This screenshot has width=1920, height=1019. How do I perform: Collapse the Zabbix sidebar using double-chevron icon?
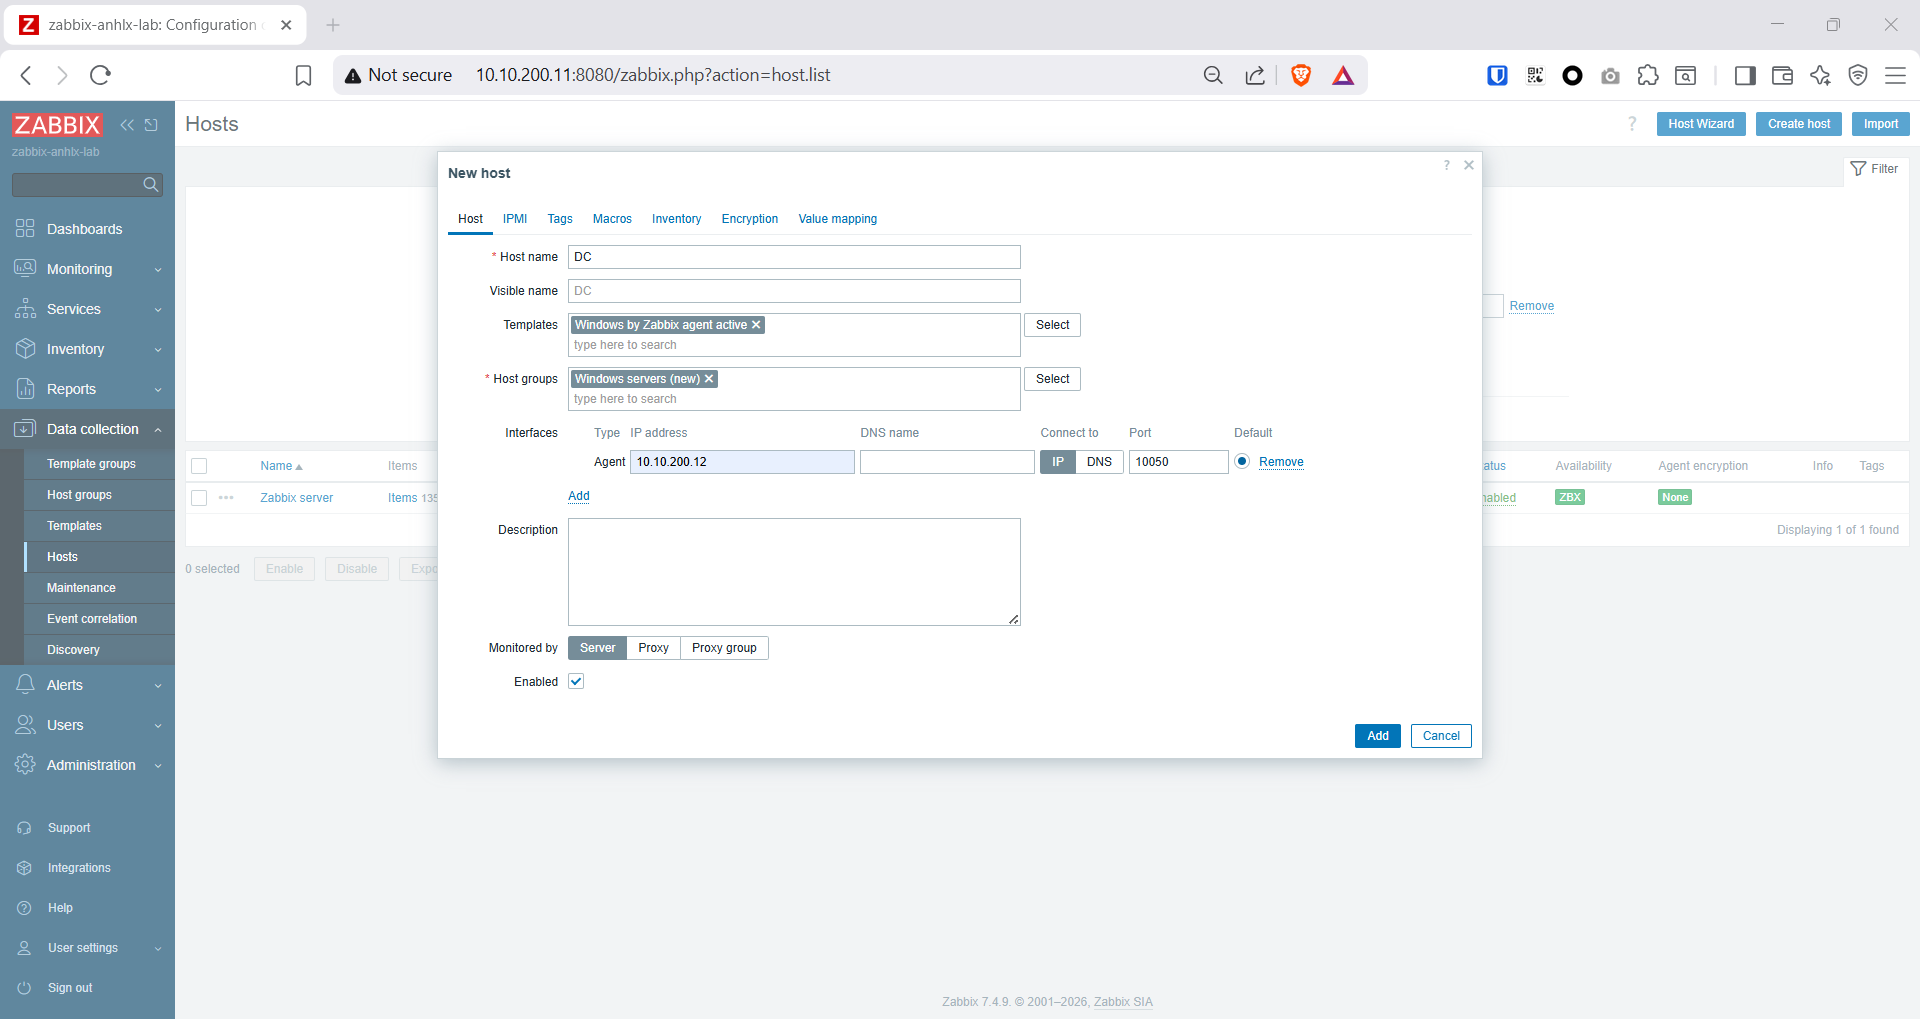coord(127,125)
